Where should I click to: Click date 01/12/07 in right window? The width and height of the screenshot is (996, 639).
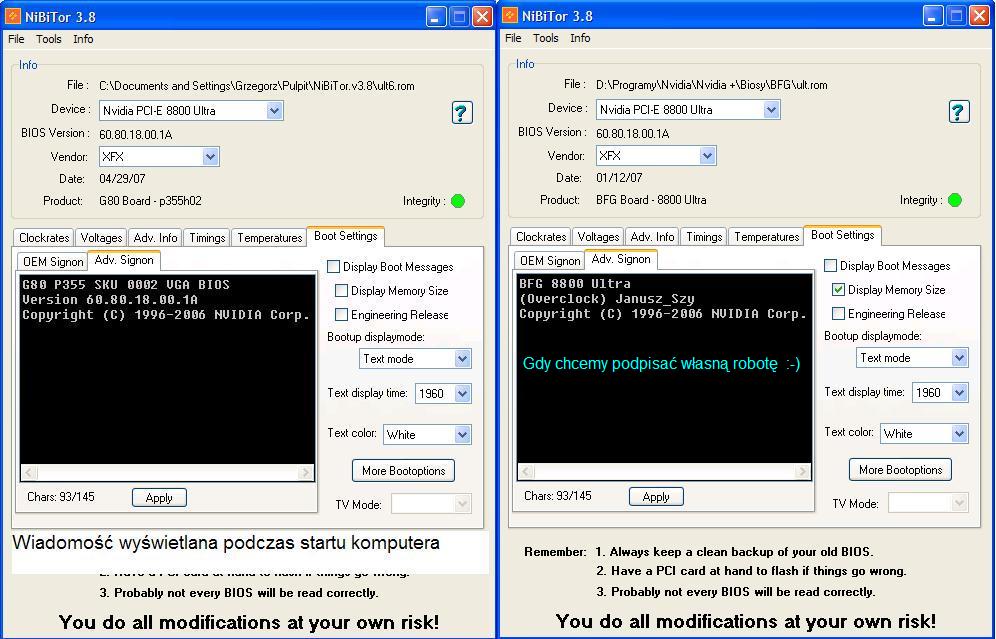619,178
